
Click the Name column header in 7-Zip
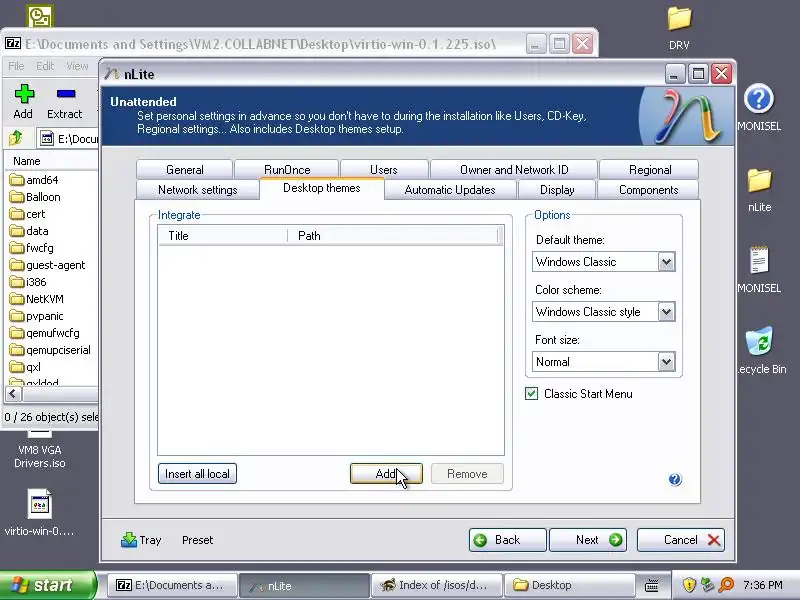click(x=51, y=161)
